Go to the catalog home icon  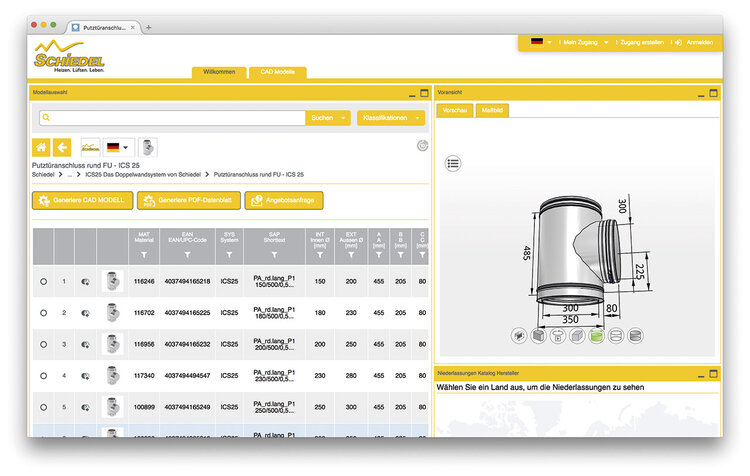(42, 147)
